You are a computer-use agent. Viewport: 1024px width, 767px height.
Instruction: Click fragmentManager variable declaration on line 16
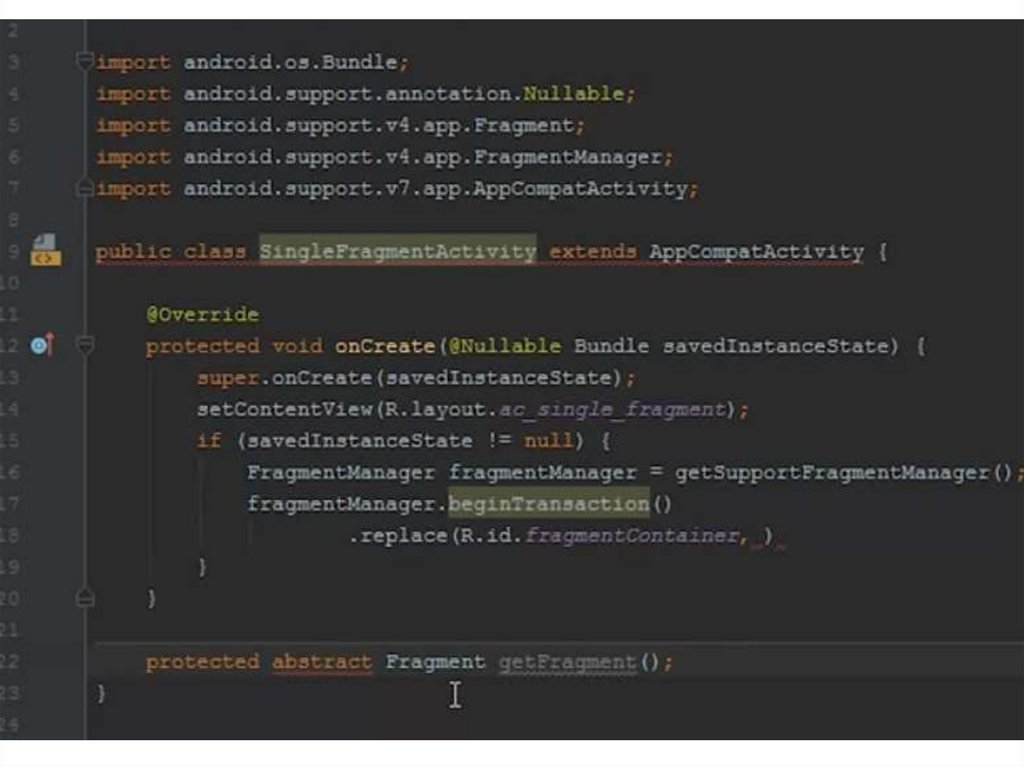point(542,472)
